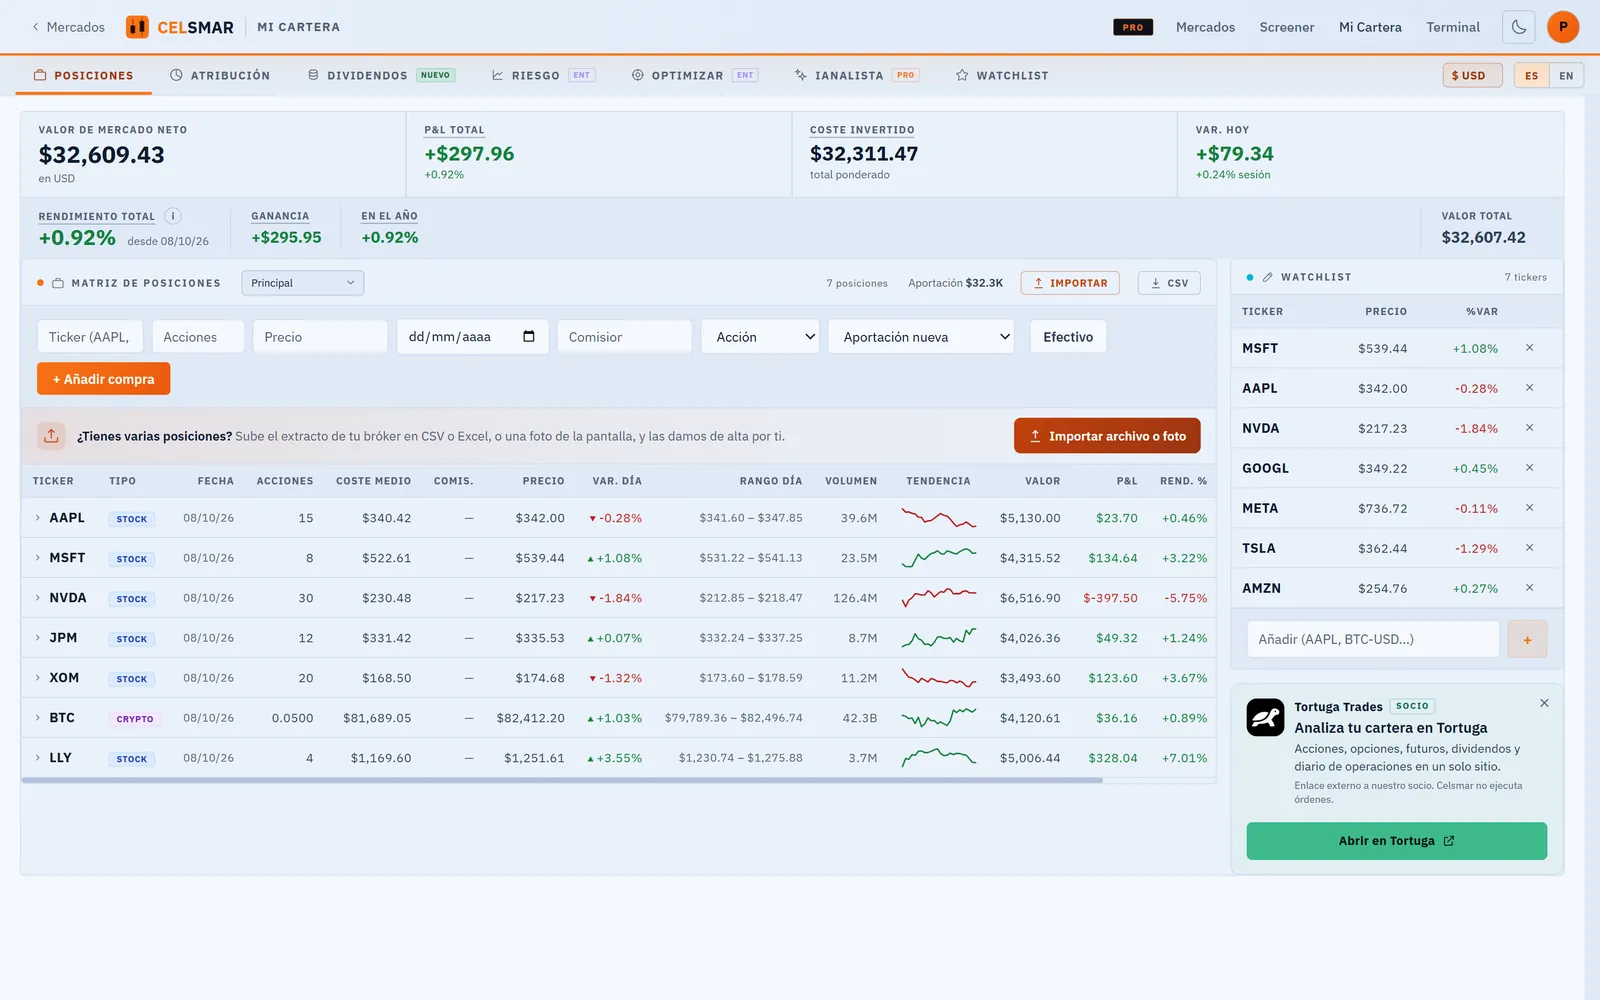Remove TSLA from the watchlist

[x=1529, y=548]
